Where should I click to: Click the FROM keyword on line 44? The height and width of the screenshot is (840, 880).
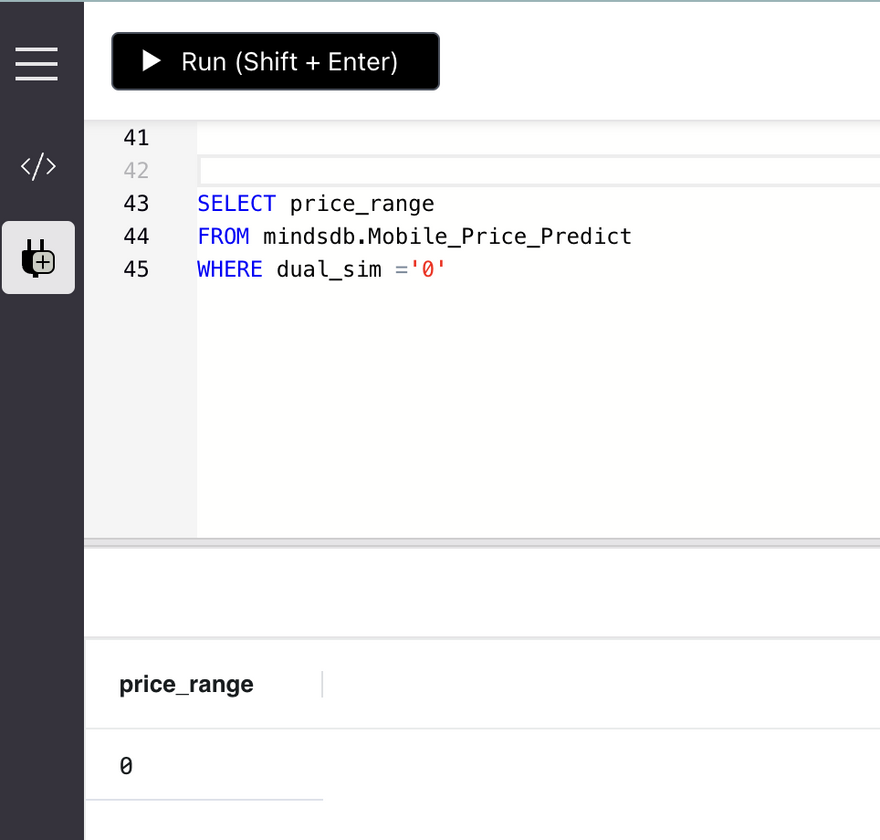click(x=223, y=237)
